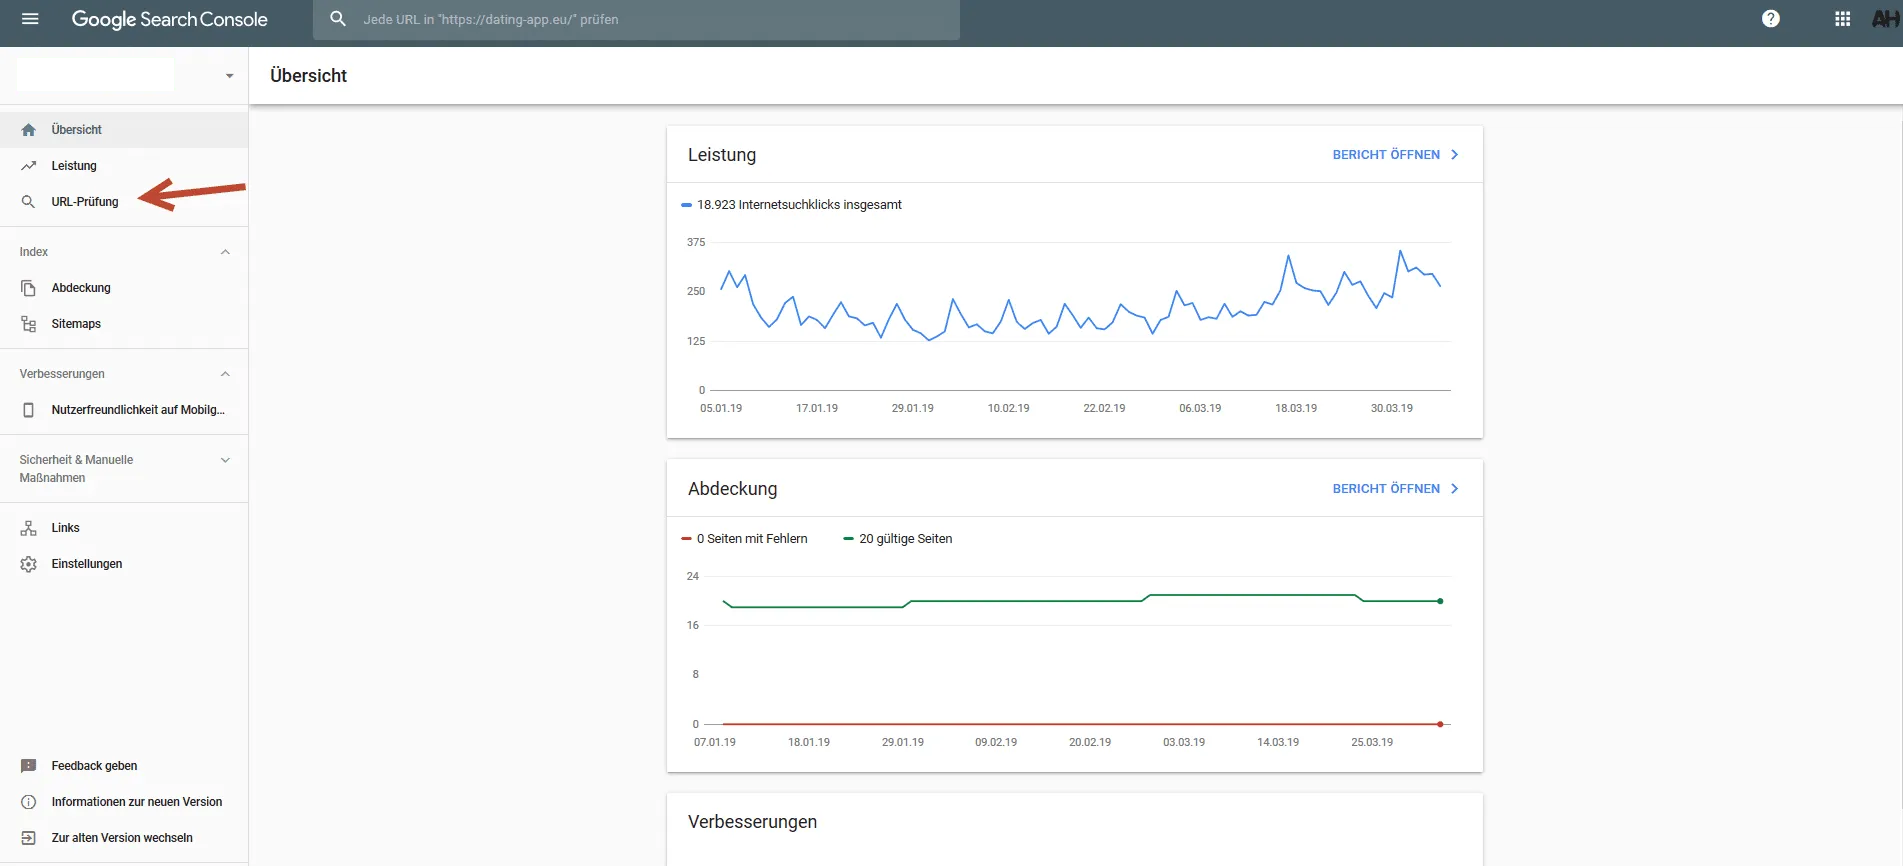Image resolution: width=1903 pixels, height=866 pixels.
Task: Click the 30.03.19 date label
Action: tap(1391, 408)
